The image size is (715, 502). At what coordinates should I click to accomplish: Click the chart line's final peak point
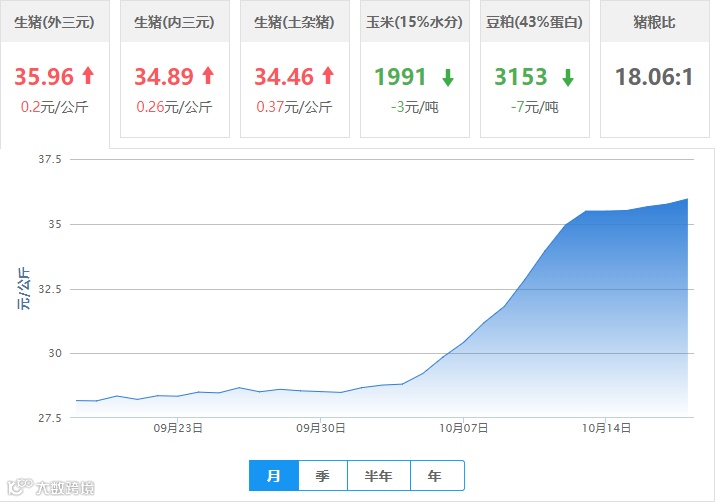click(x=688, y=199)
